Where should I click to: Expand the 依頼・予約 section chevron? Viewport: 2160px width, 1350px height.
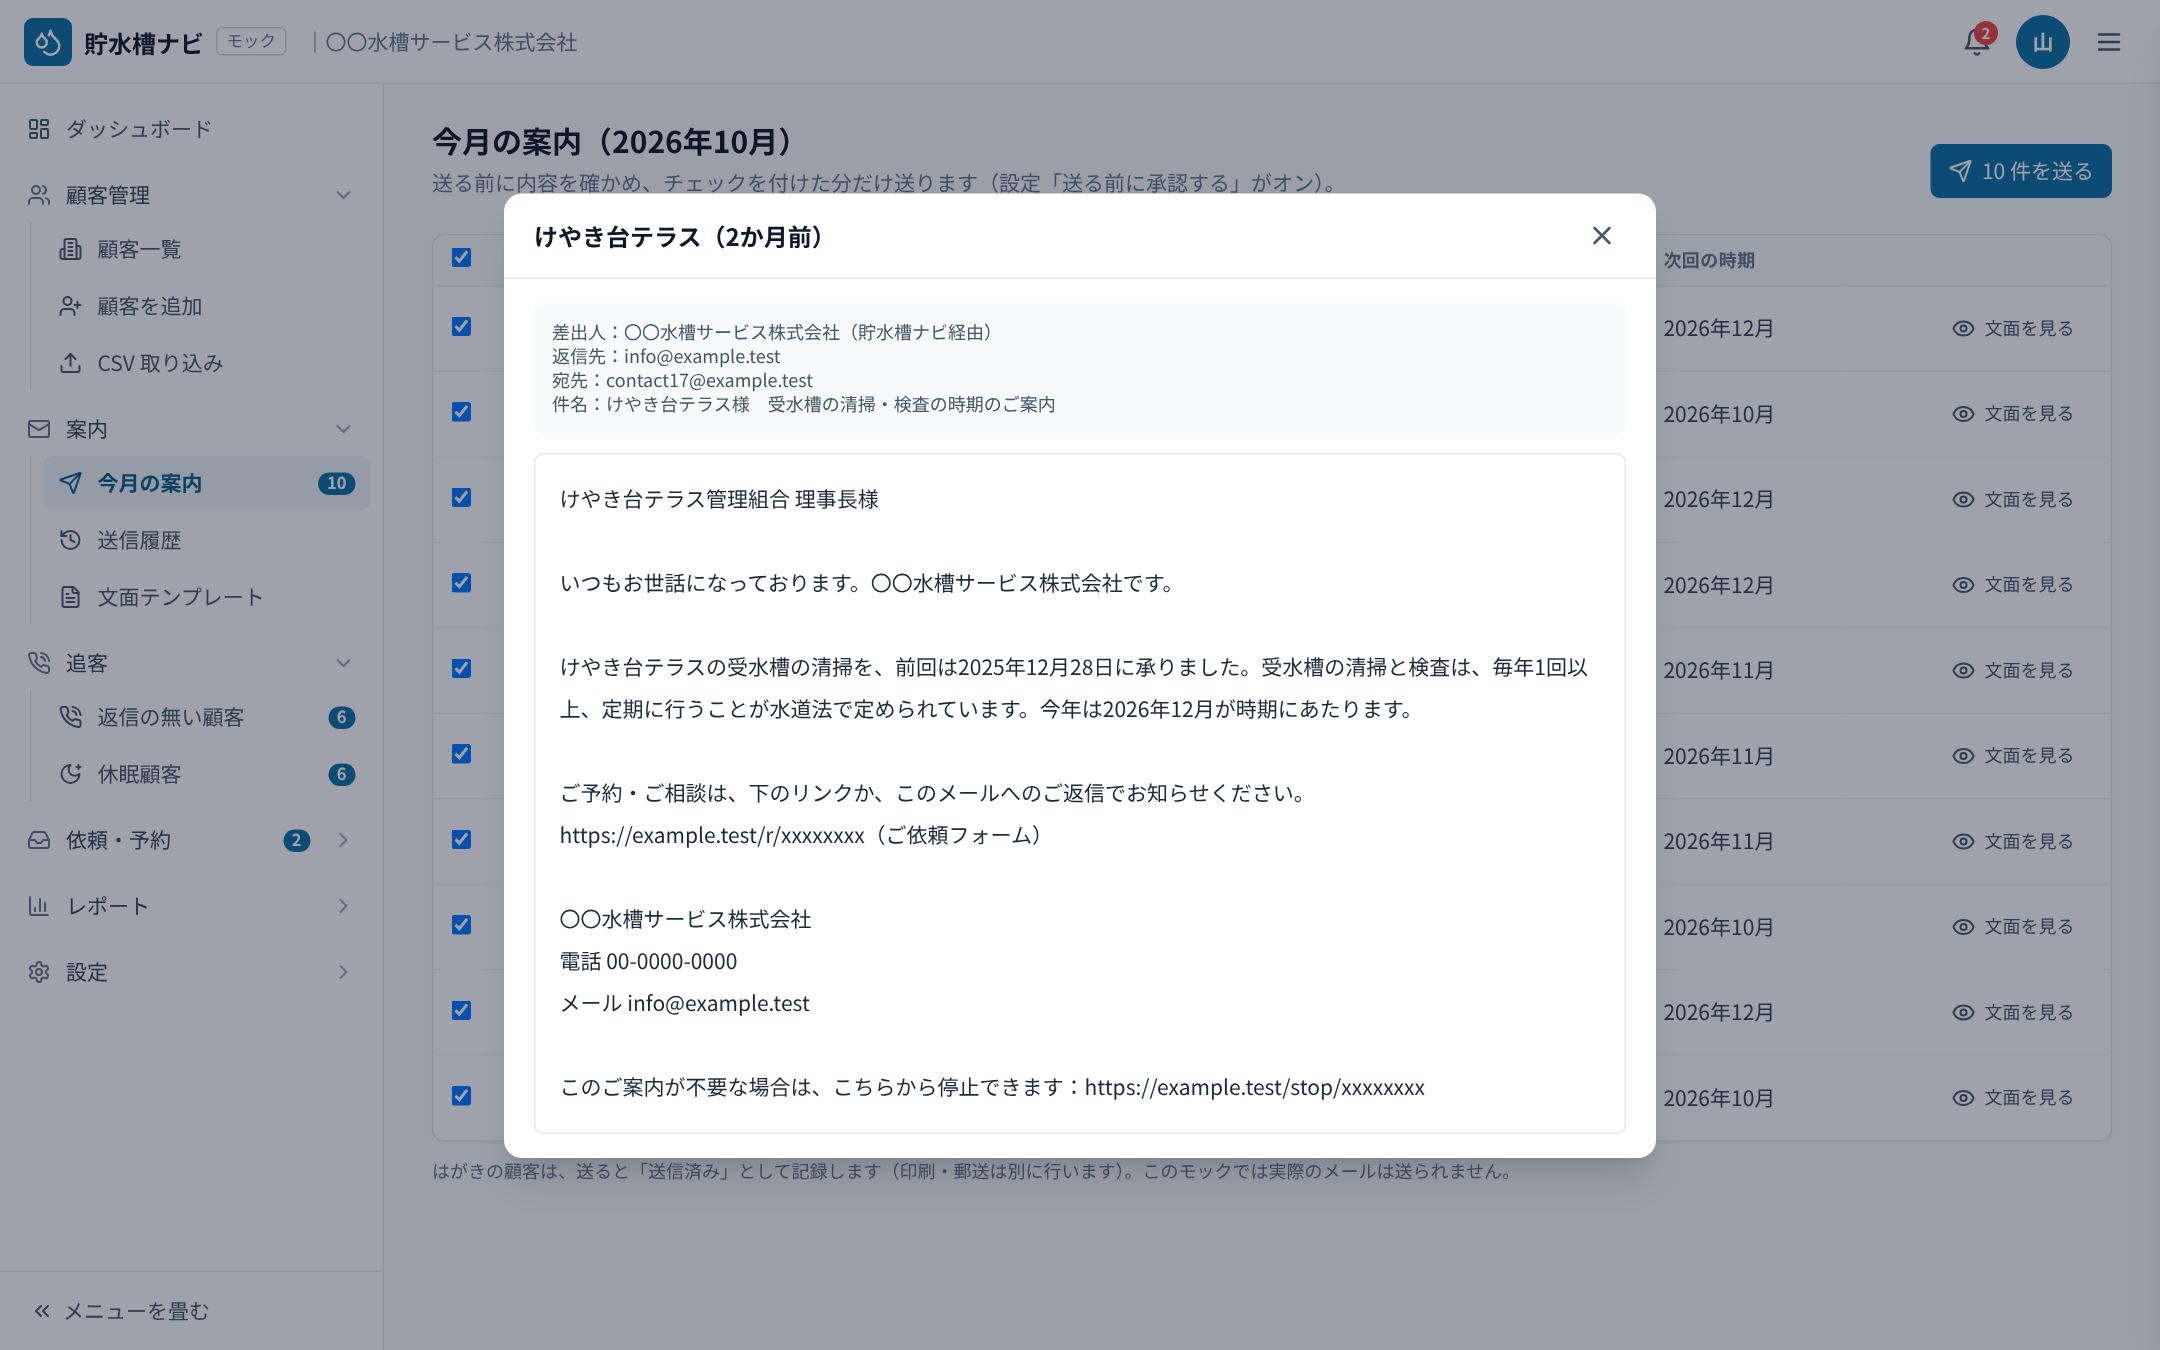tap(343, 840)
